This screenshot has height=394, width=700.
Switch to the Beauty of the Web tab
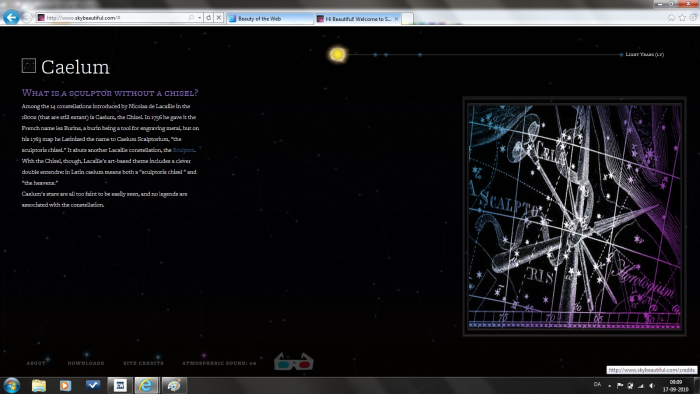tap(270, 19)
